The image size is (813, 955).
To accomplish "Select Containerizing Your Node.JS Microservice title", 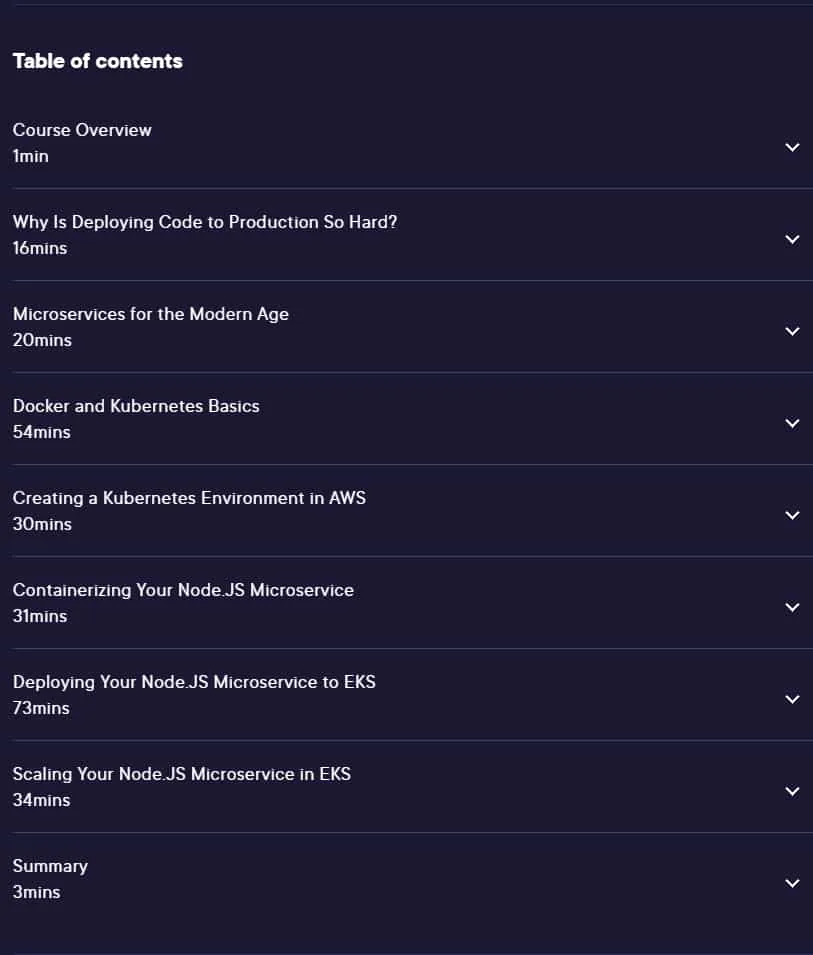I will pyautogui.click(x=183, y=590).
